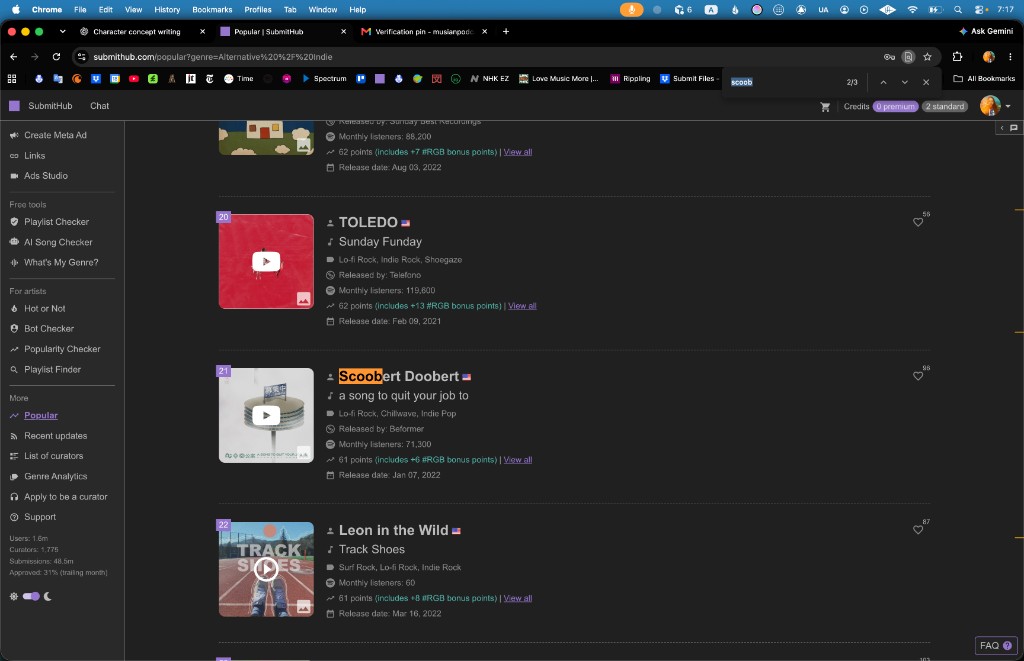
Task: Open the Chrome extensions puzzle icon
Action: (x=957, y=57)
